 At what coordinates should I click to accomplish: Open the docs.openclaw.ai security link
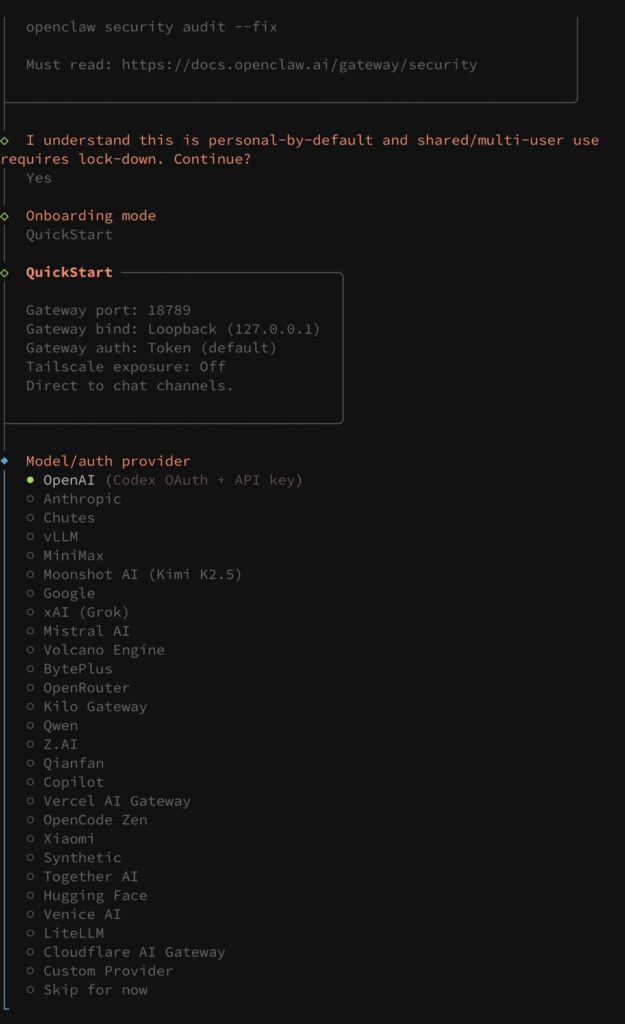(x=299, y=65)
